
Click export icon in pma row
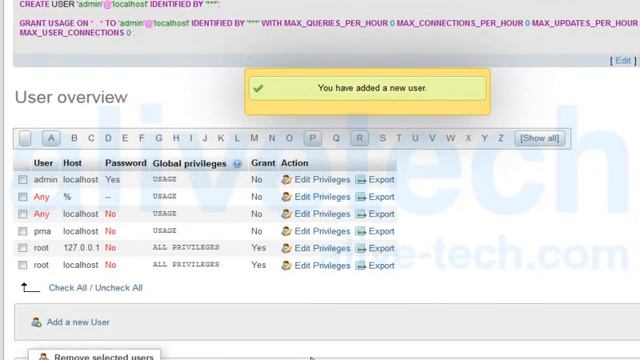pos(360,231)
